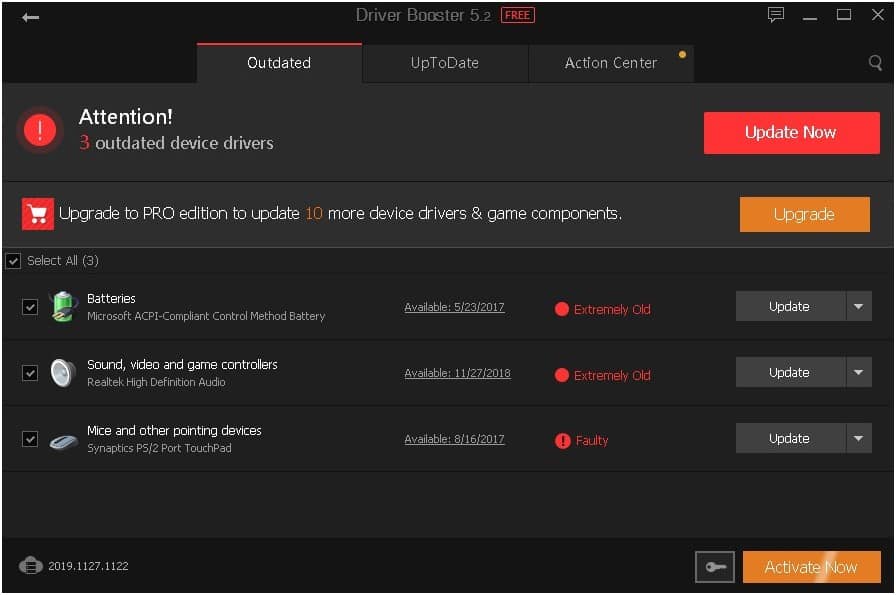Click the Batteries category name
896x595 pixels.
(111, 298)
